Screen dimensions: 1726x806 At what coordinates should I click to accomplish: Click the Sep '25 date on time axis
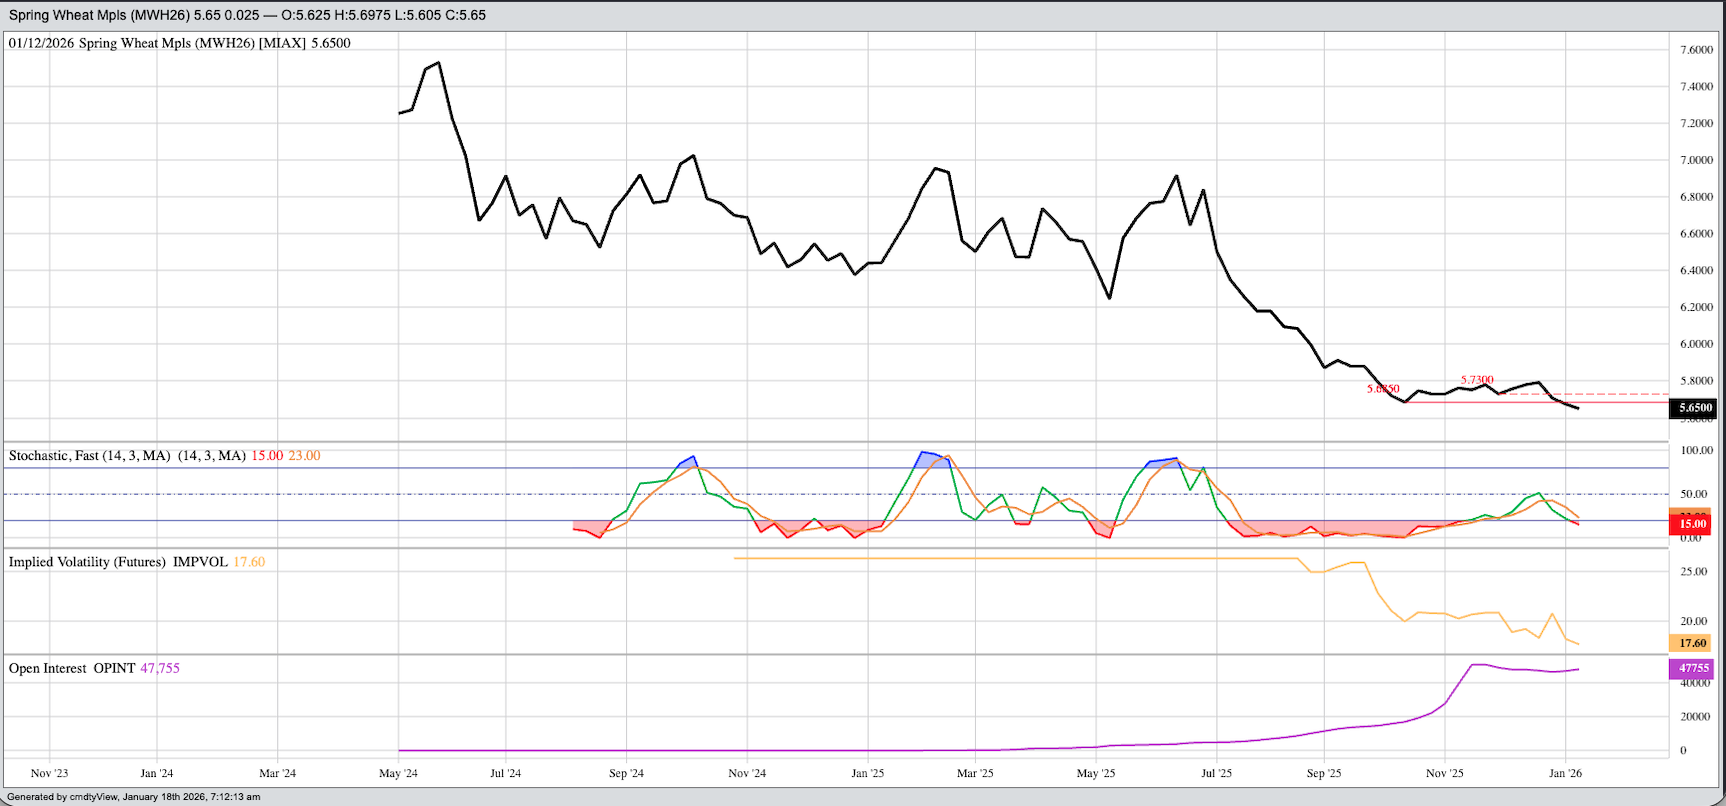click(1323, 773)
